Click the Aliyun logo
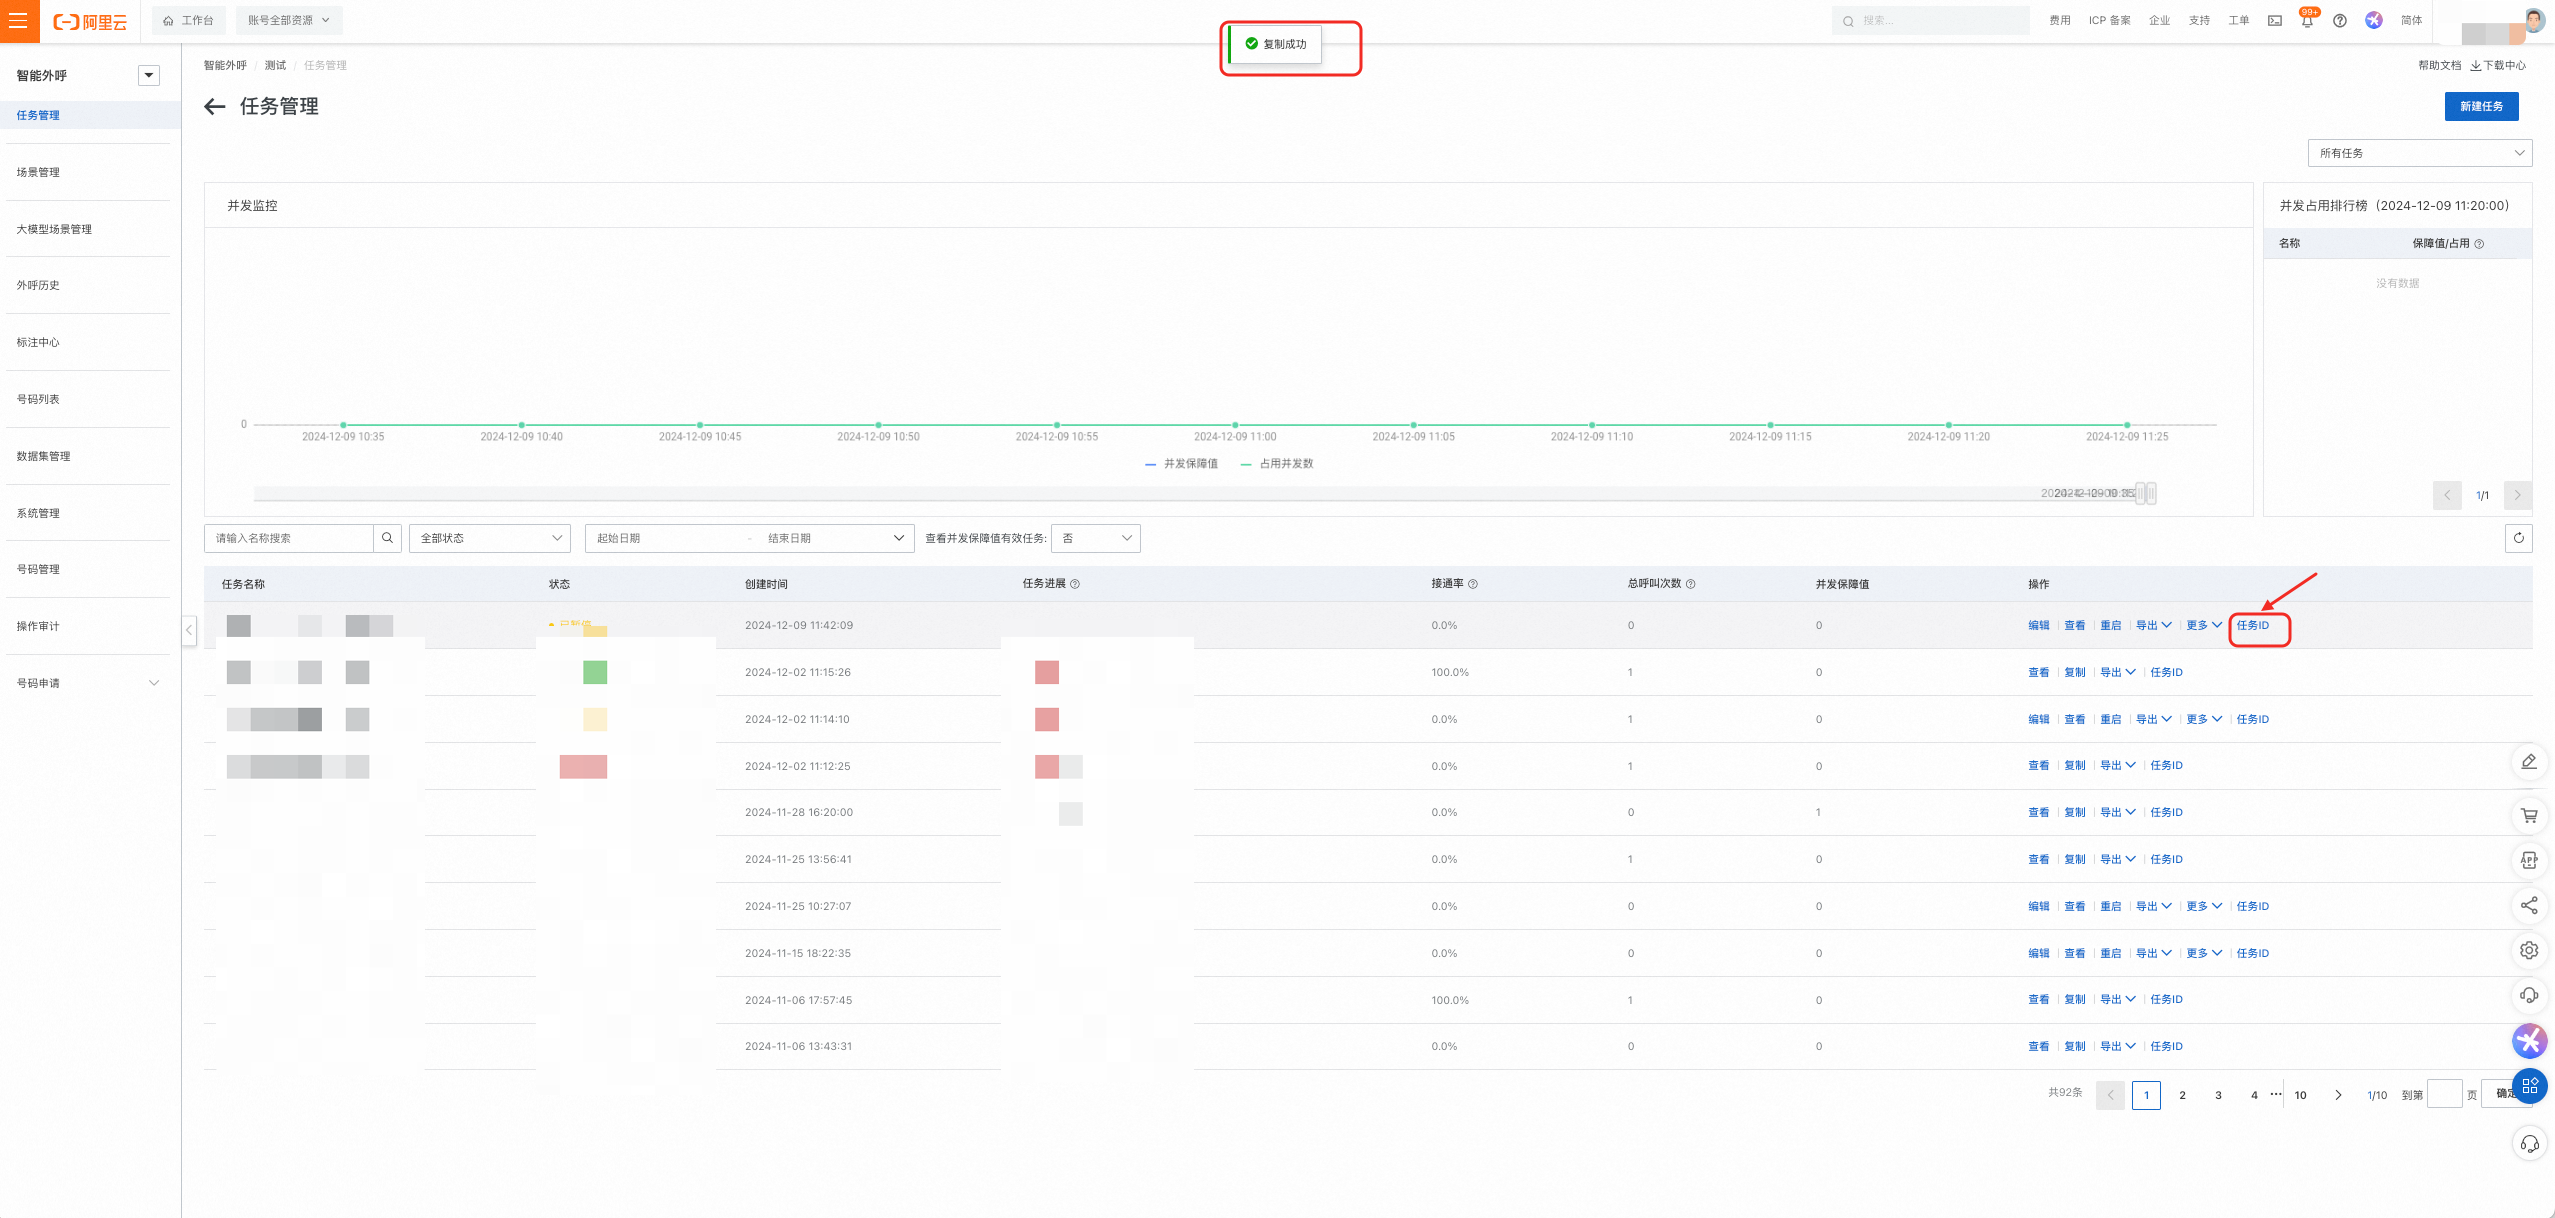 click(x=90, y=21)
